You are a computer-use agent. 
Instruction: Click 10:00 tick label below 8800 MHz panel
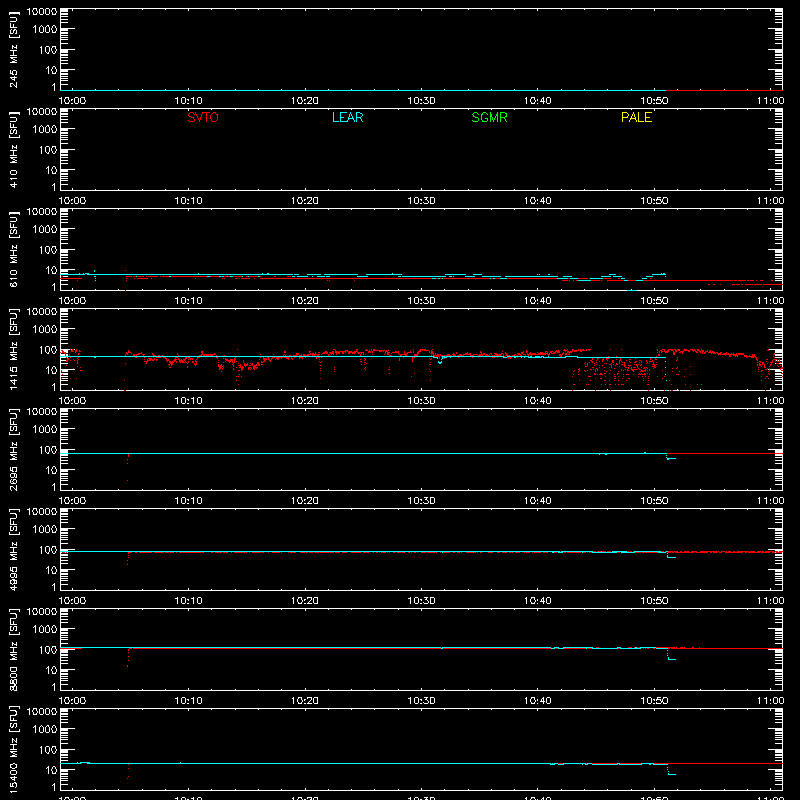[x=72, y=701]
